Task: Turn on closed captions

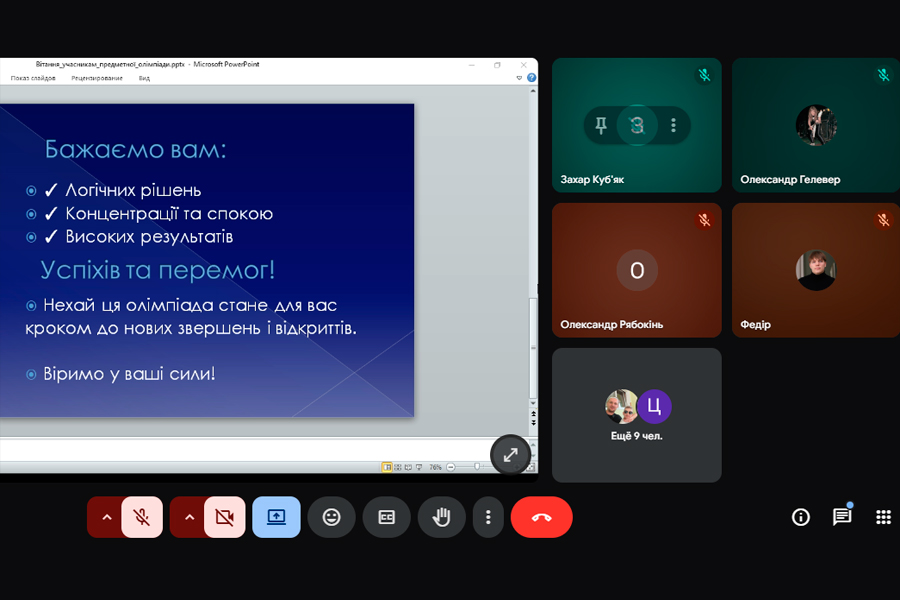Action: (386, 517)
